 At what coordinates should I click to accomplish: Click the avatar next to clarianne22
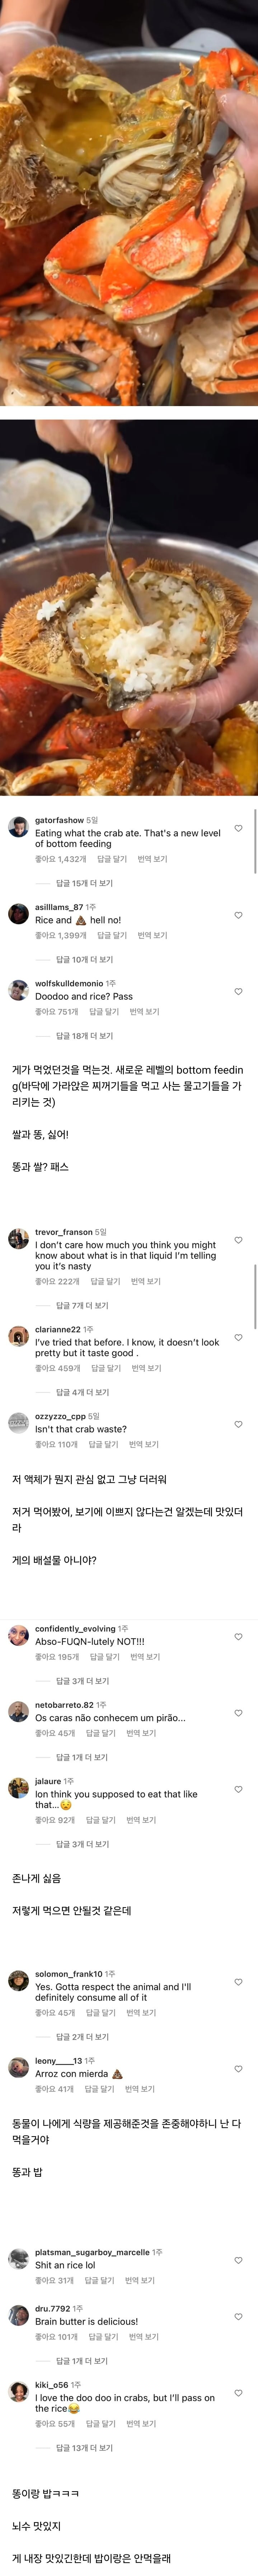18,1337
